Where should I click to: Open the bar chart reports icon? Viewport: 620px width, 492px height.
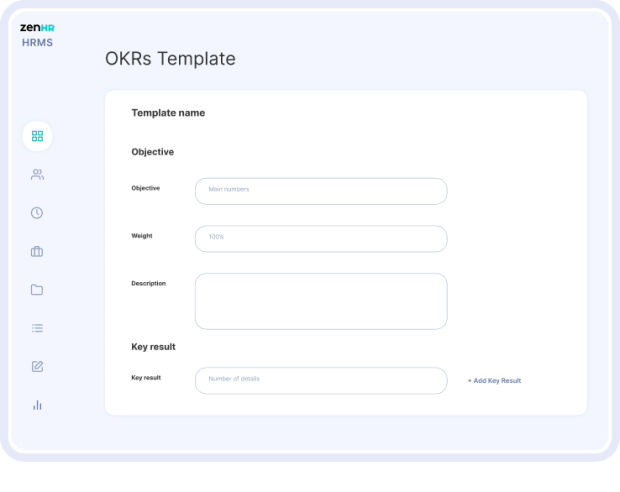click(37, 405)
